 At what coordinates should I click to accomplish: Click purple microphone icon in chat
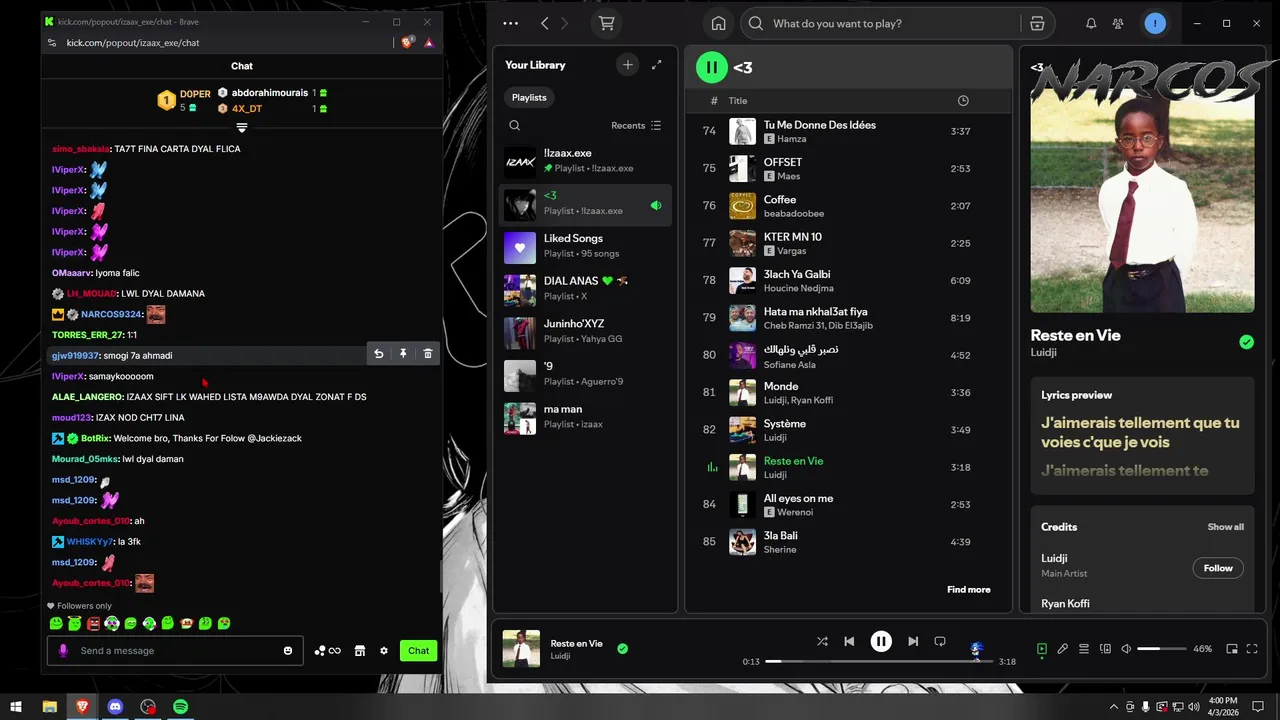coord(63,651)
